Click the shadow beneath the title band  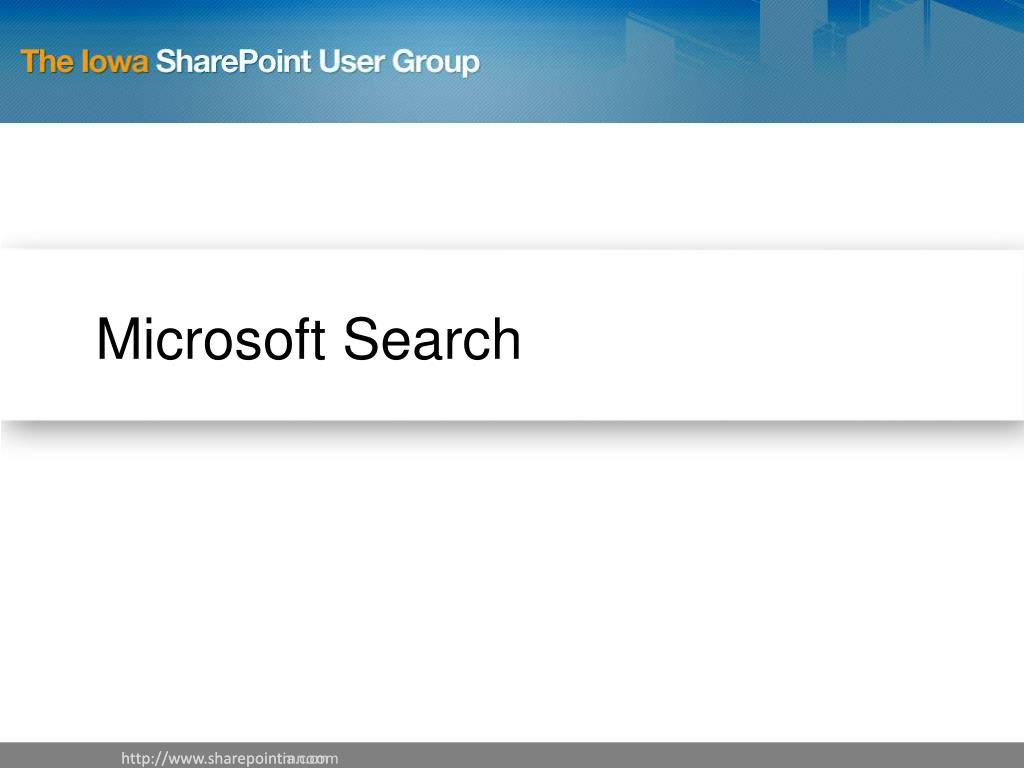click(x=512, y=432)
